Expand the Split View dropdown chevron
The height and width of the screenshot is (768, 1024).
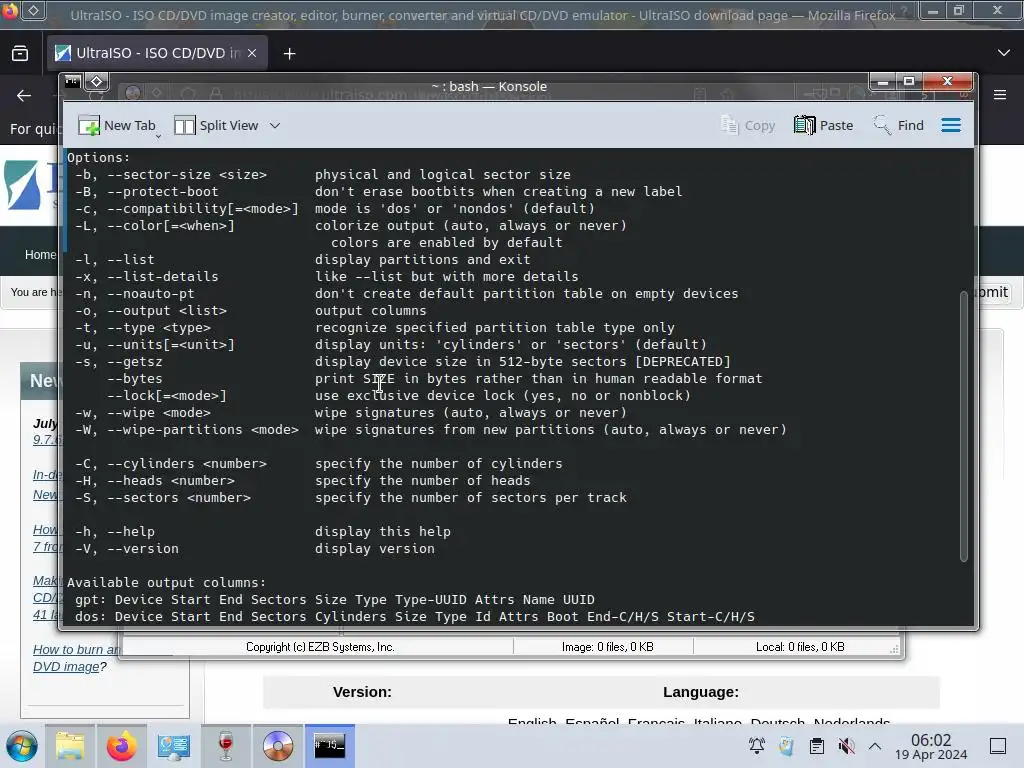(x=275, y=125)
